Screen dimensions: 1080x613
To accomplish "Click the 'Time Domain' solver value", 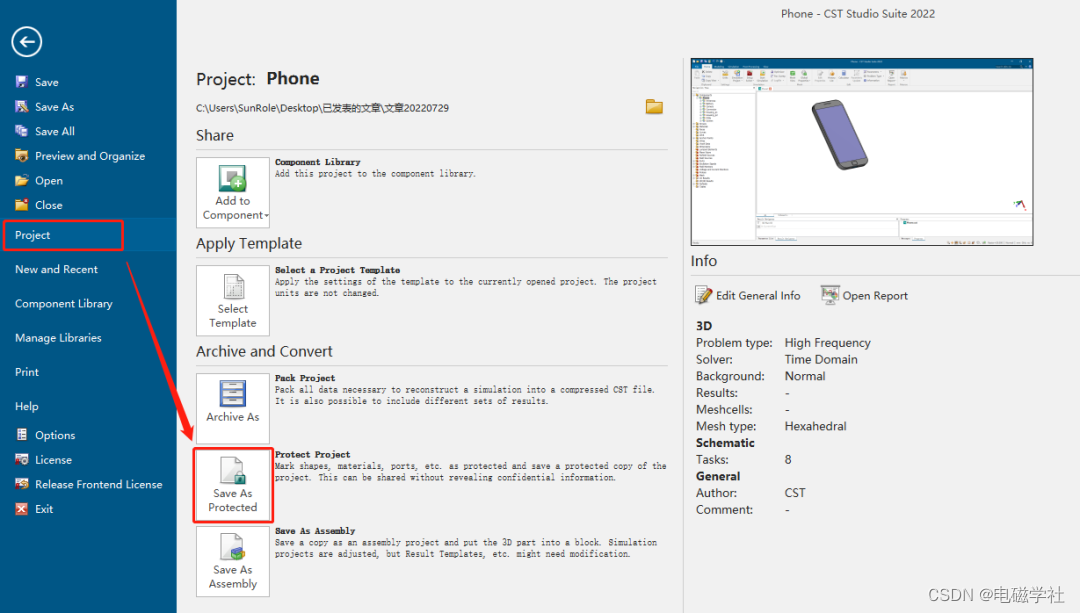I will click(821, 360).
